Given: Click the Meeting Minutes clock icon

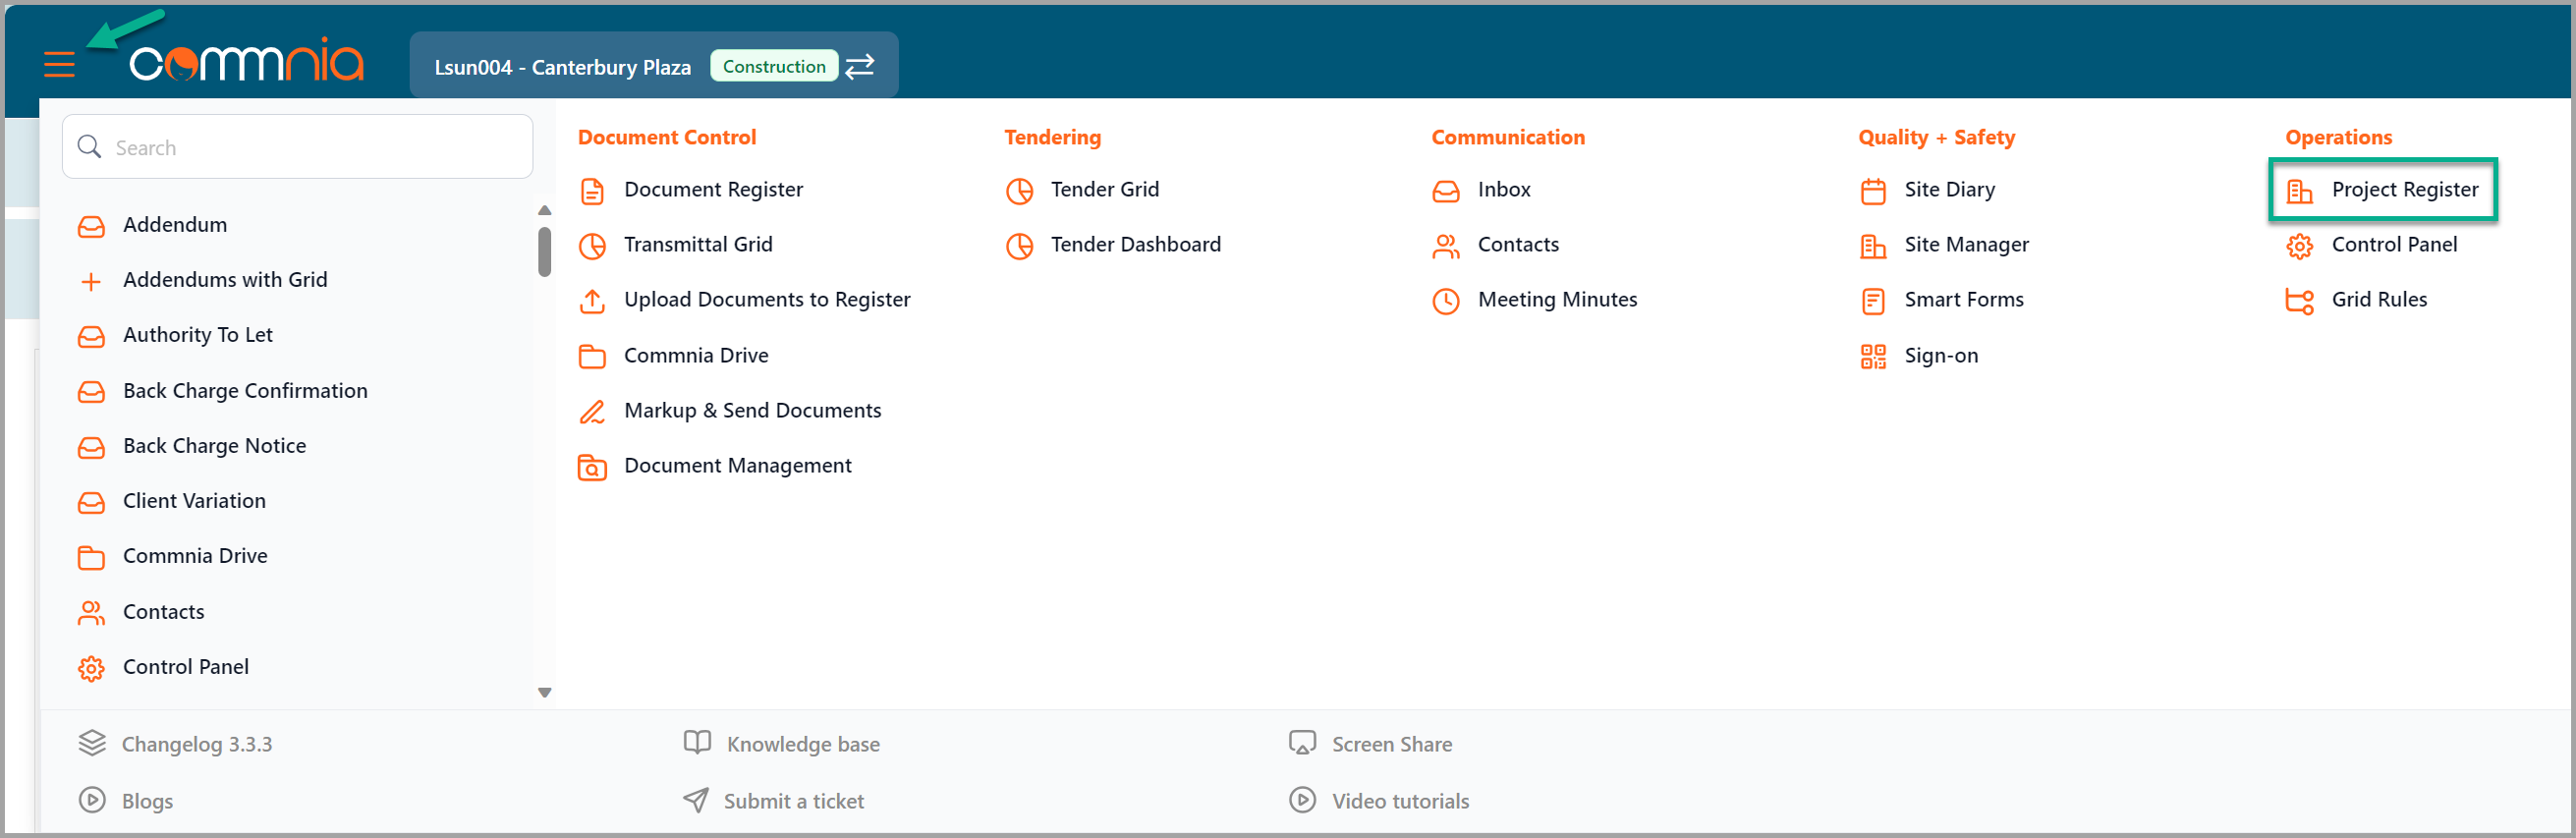Looking at the screenshot, I should pos(1446,301).
